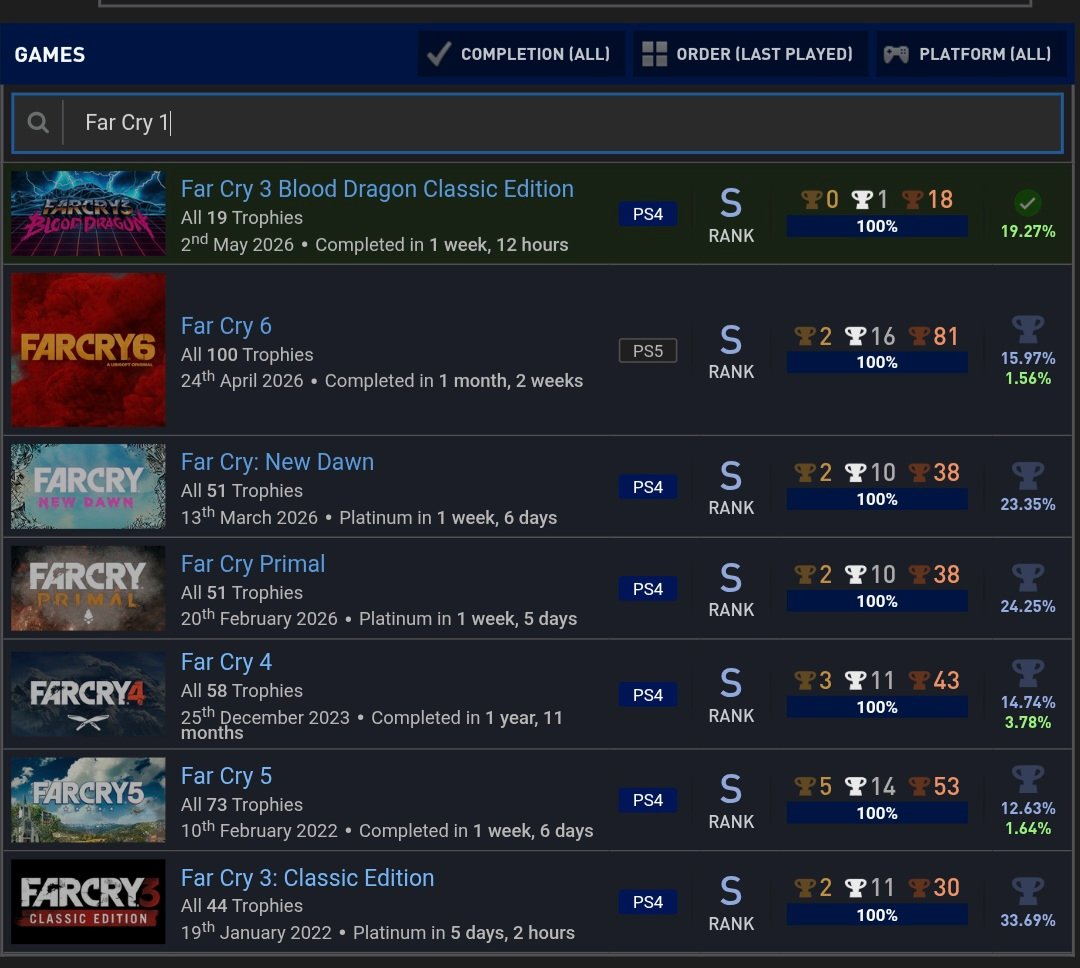Click the Far Cry 6 red cover thumbnail
Viewport: 1080px width, 968px height.
(x=88, y=350)
